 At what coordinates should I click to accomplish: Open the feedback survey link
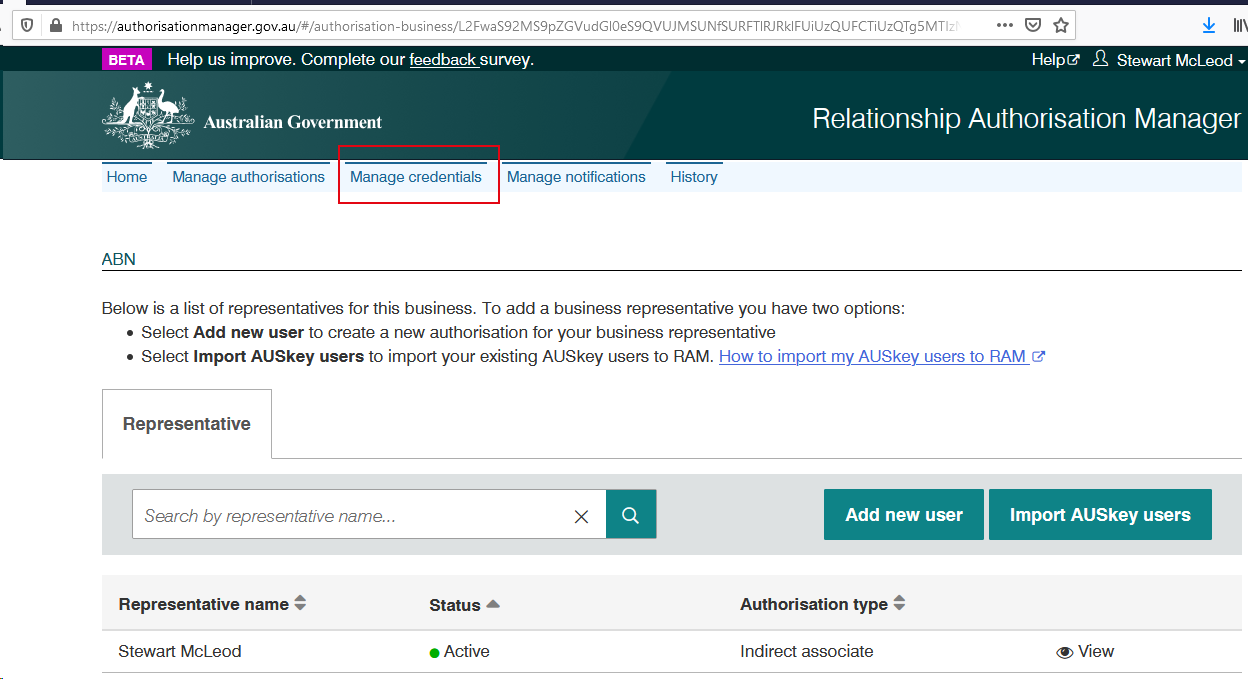click(x=443, y=60)
